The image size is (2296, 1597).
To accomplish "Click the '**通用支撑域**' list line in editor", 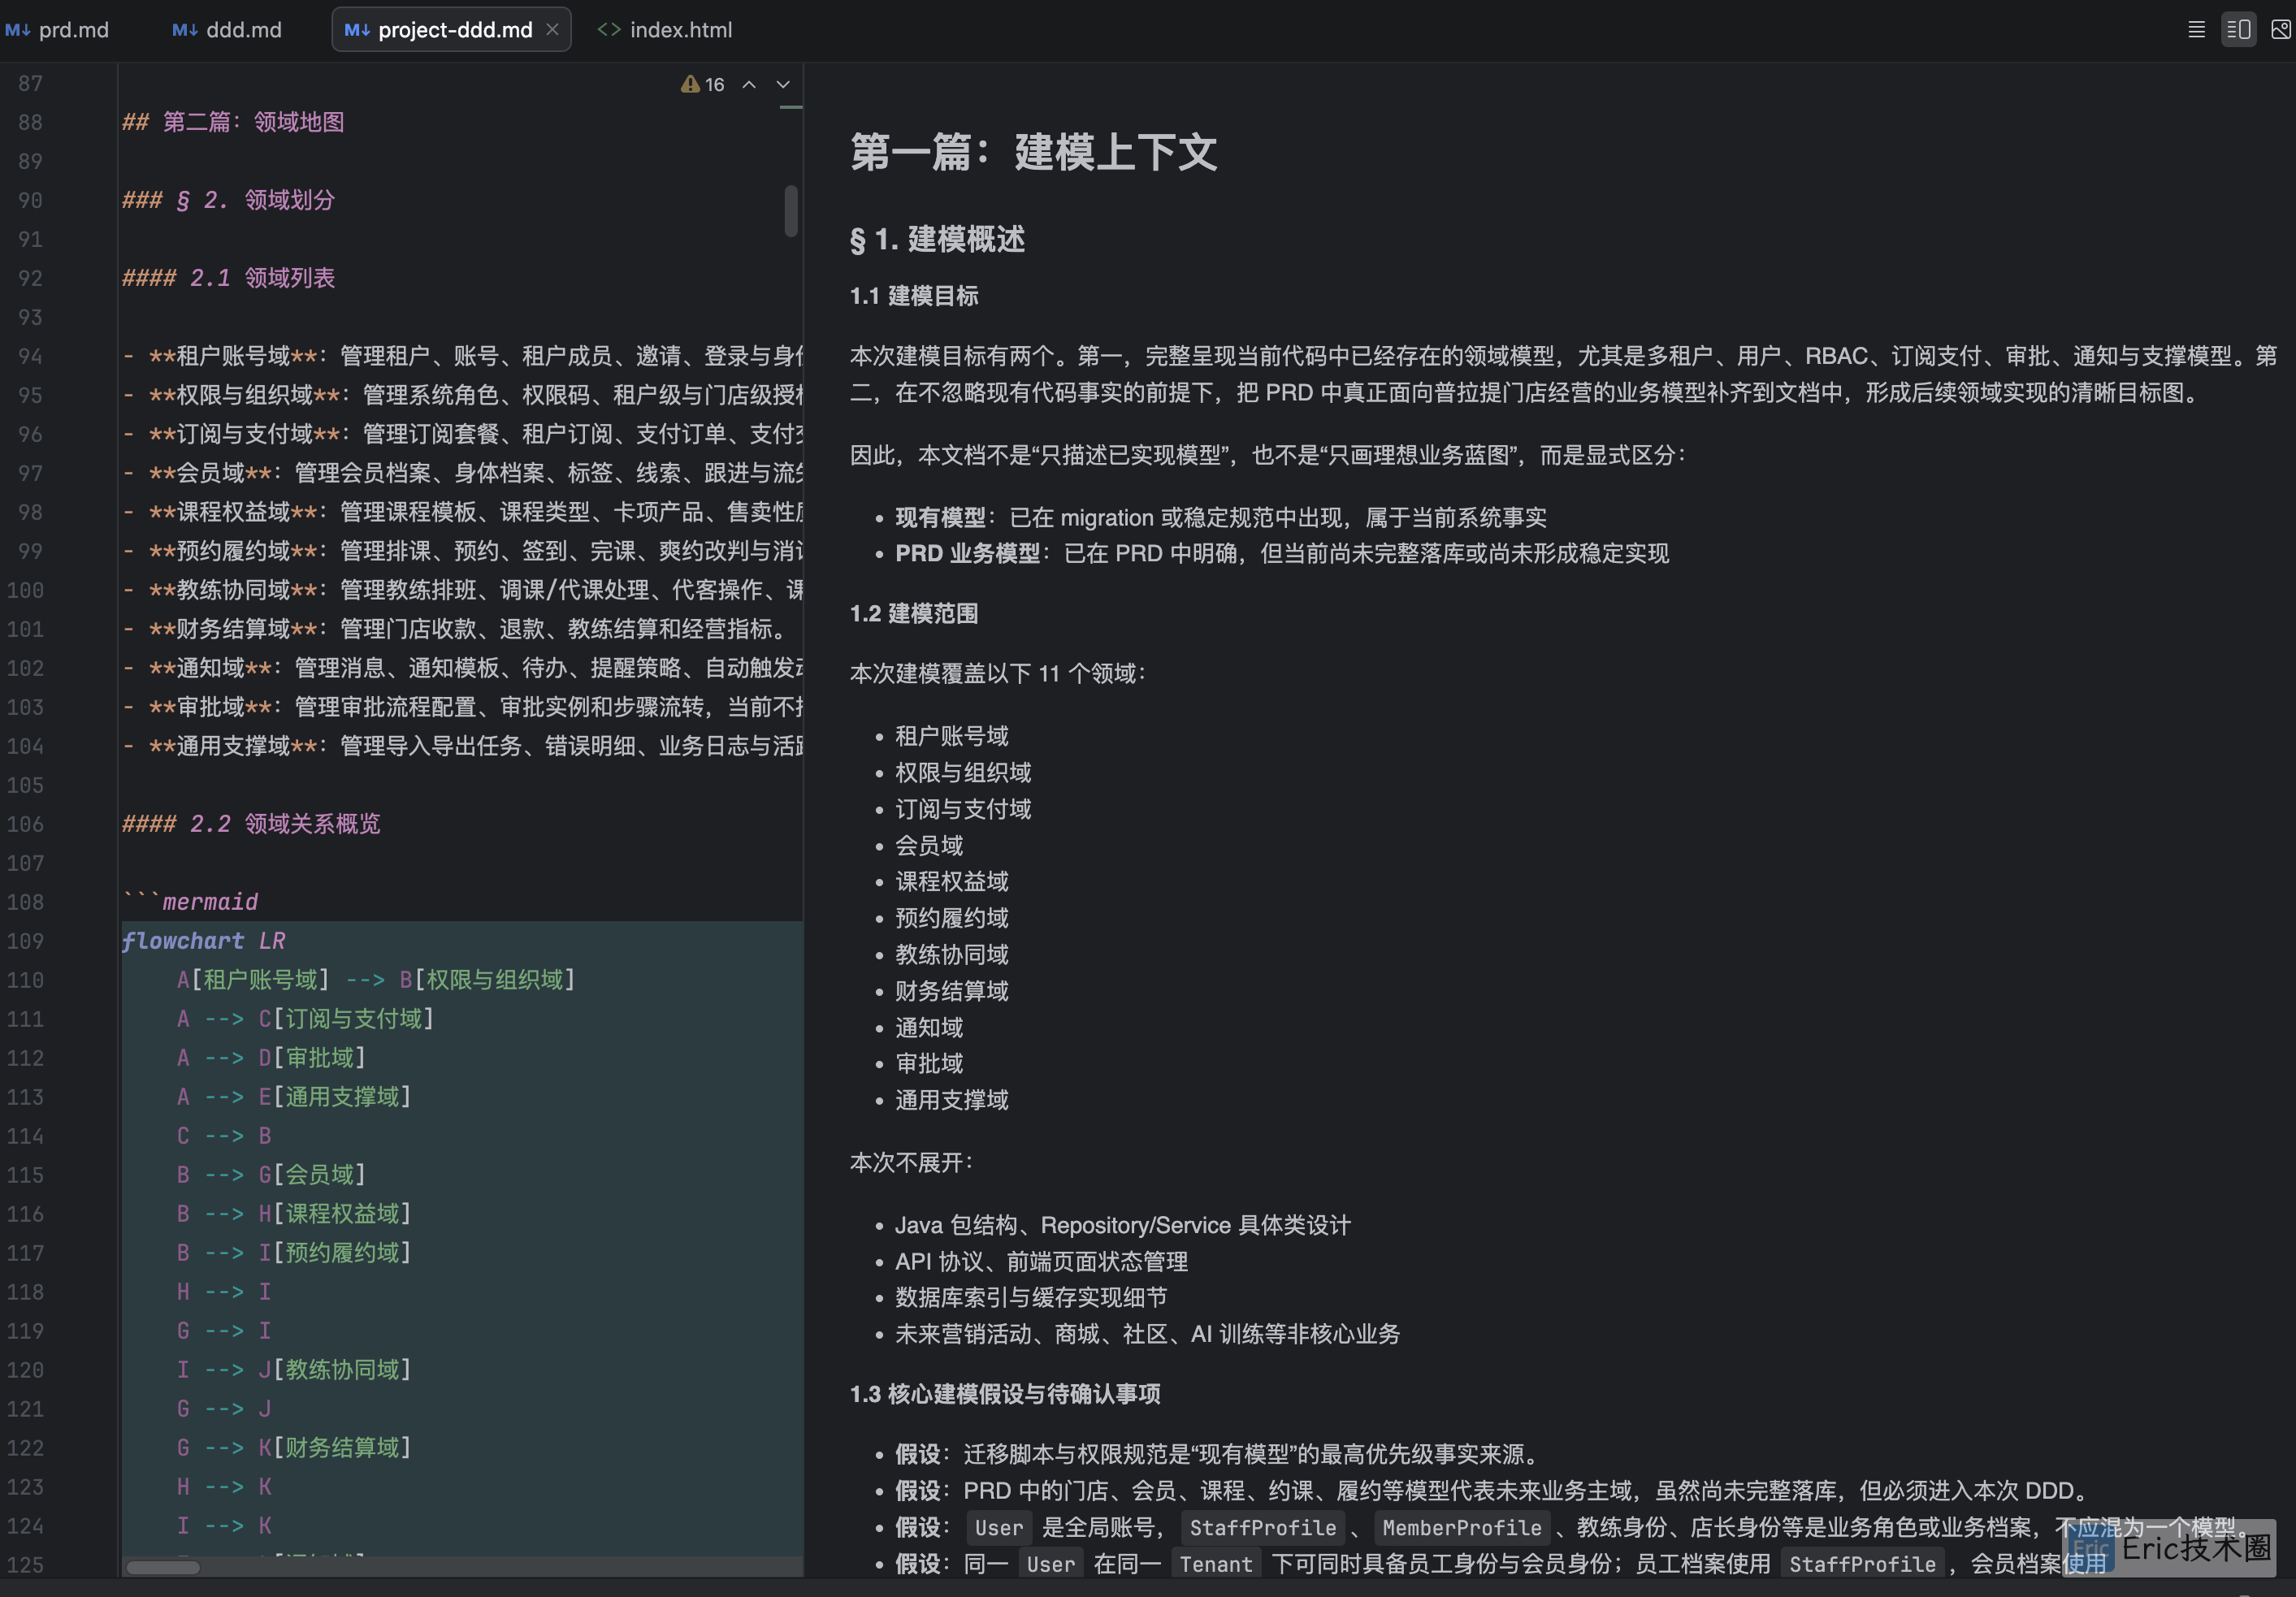I will [x=462, y=746].
